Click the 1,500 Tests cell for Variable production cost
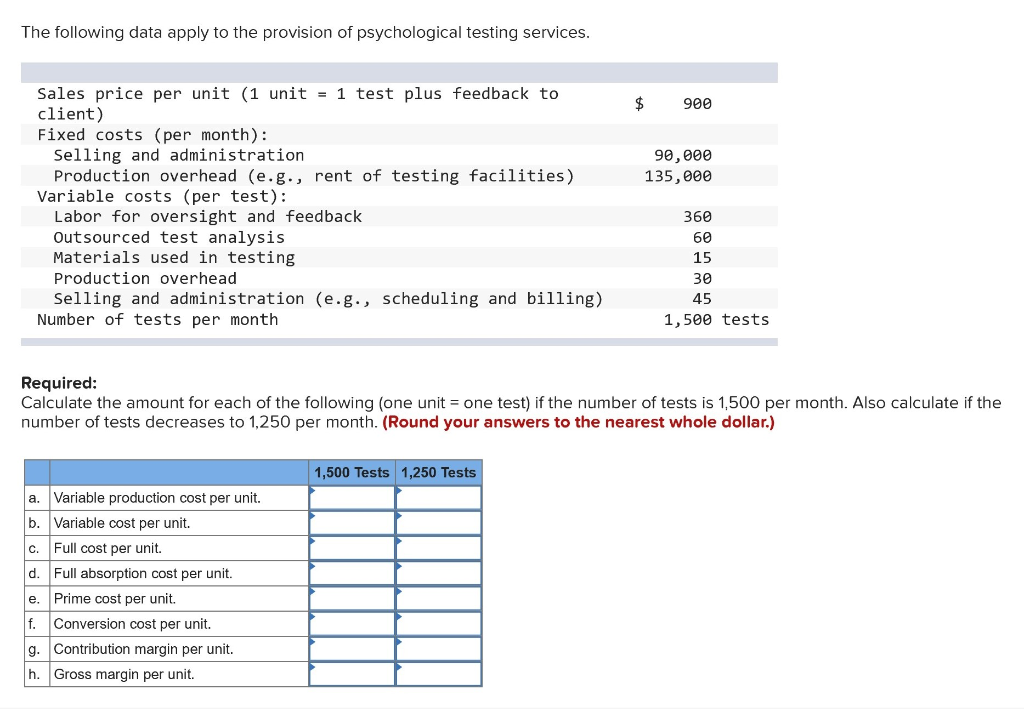1024x712 pixels. pos(351,497)
